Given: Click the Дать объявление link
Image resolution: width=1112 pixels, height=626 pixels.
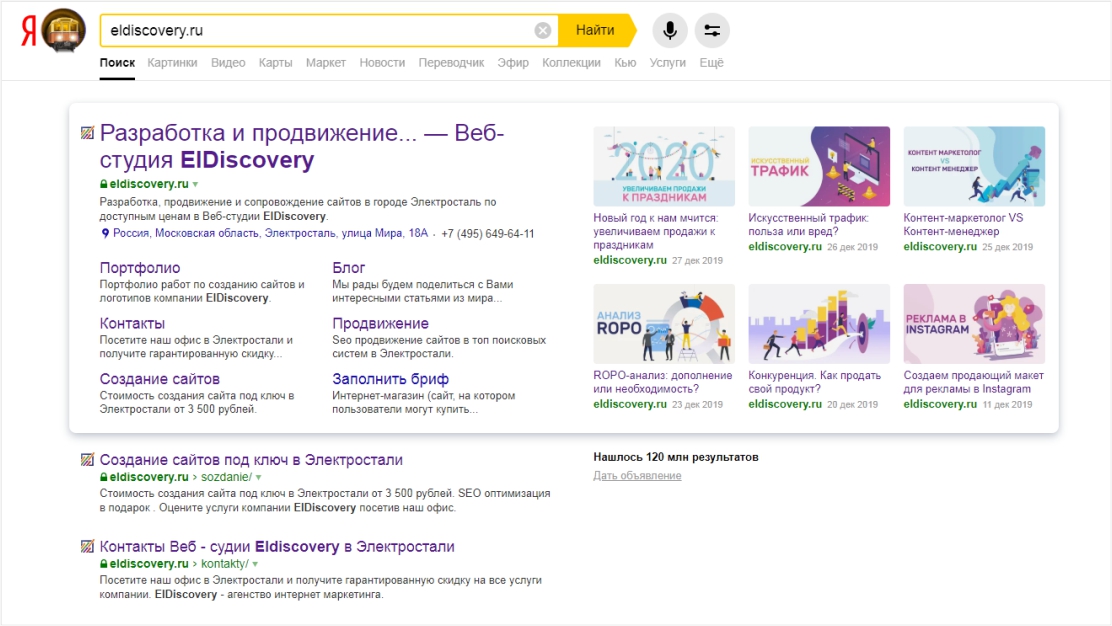Looking at the screenshot, I should [637, 476].
